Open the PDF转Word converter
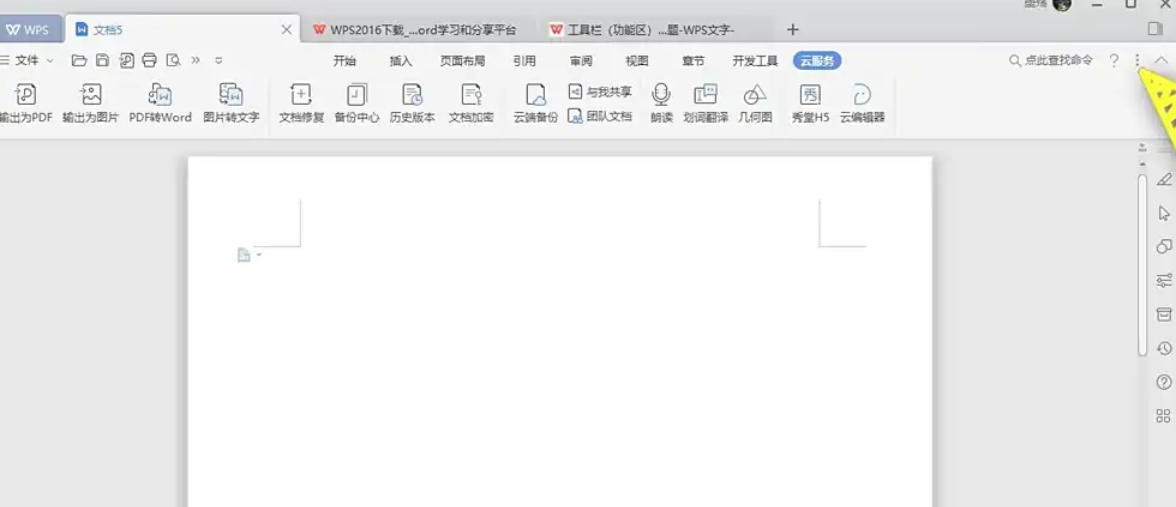Viewport: 1176px width, 507px height. (160, 103)
